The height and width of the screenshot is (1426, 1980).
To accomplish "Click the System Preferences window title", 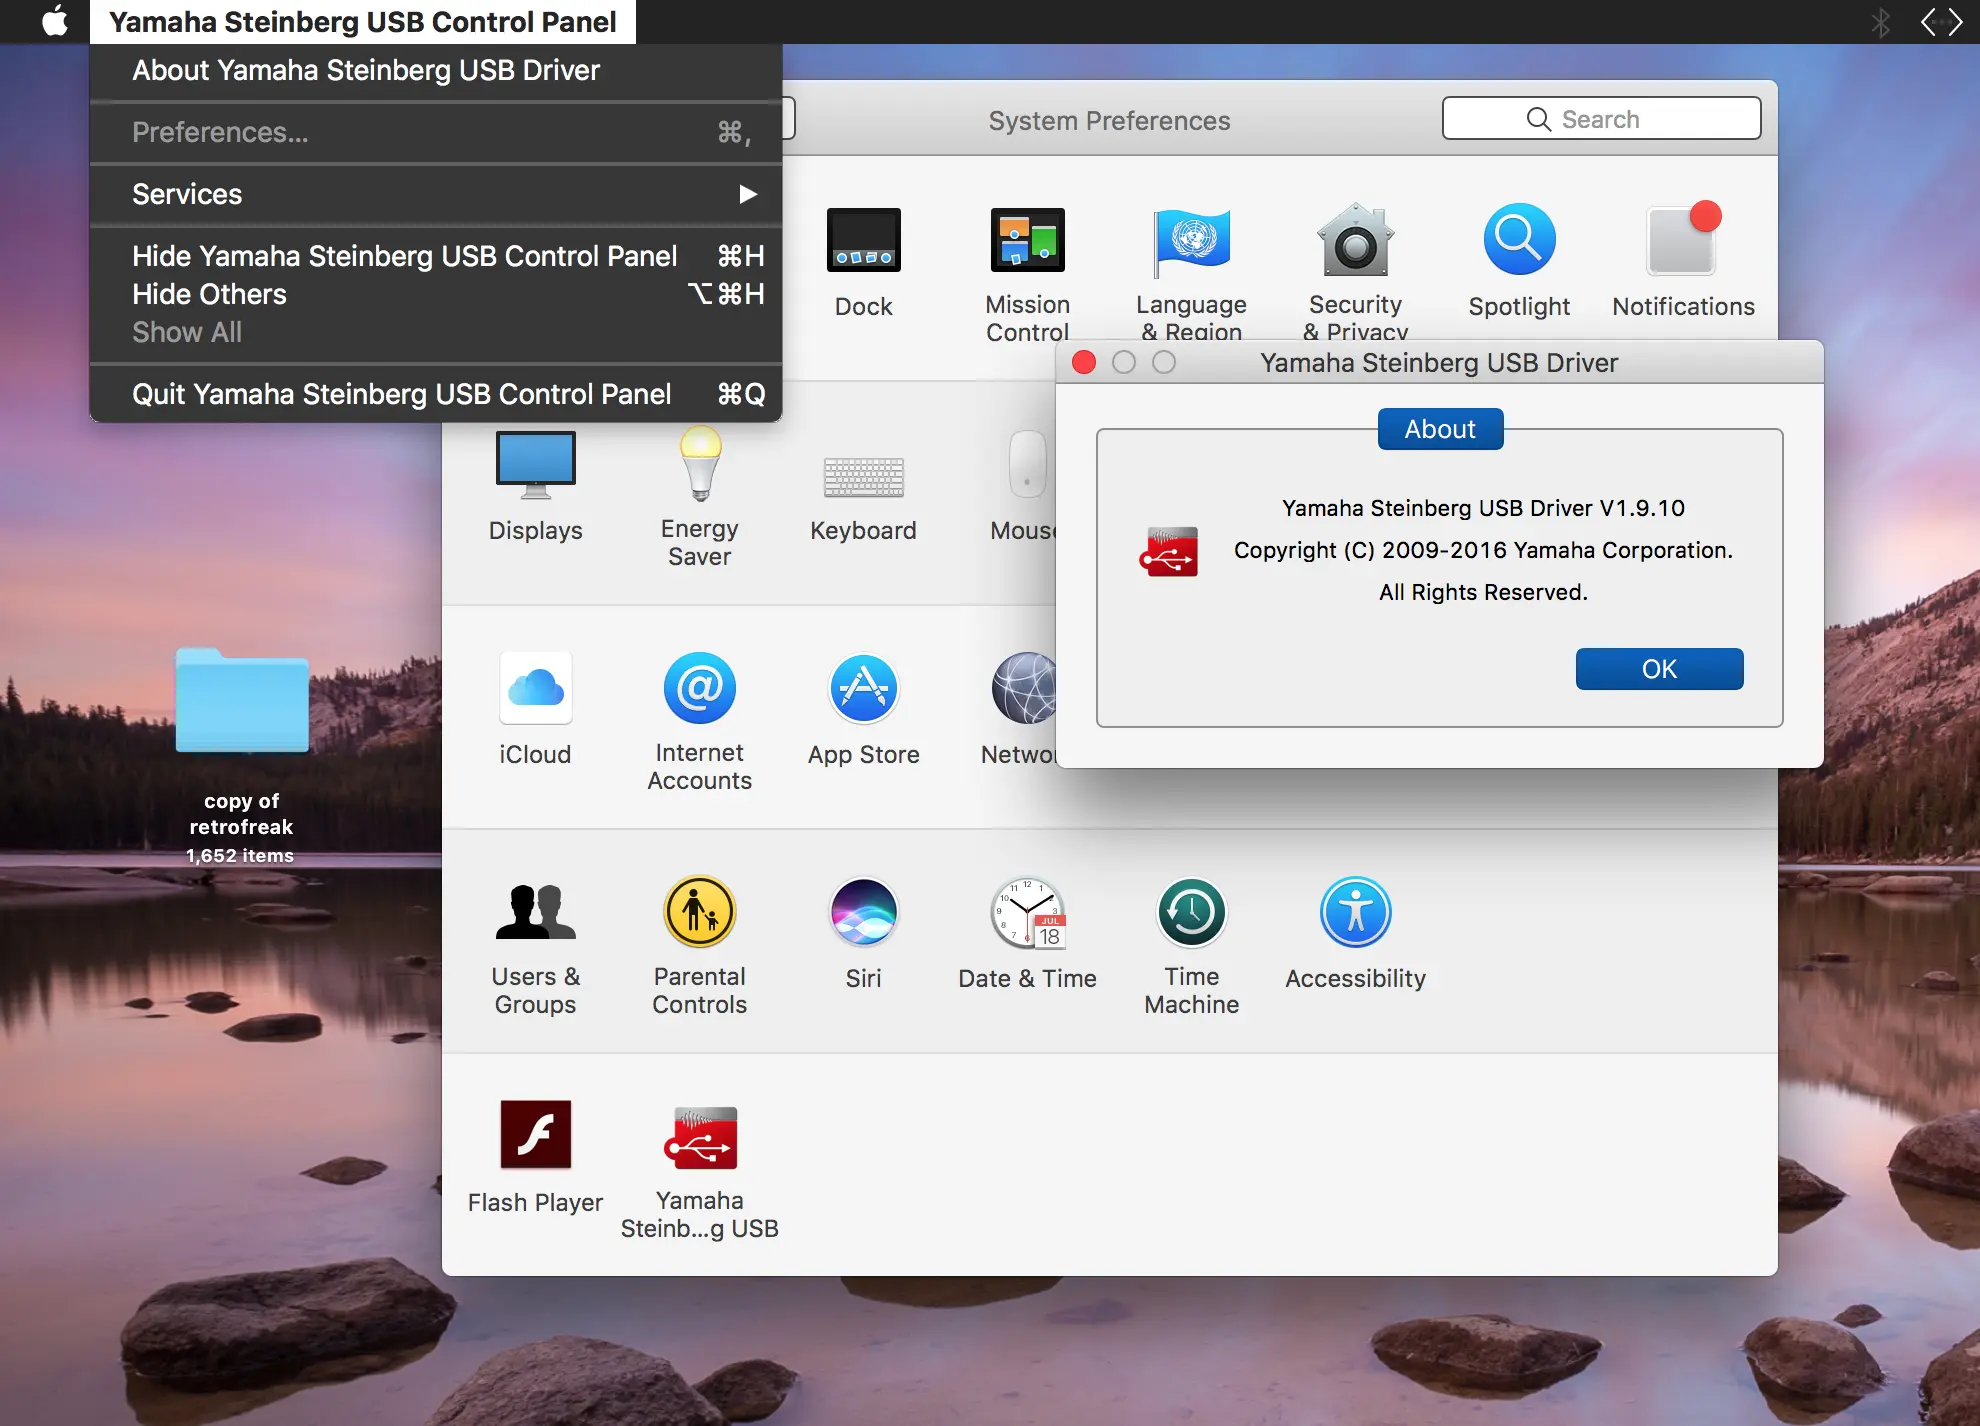I will 1109,120.
